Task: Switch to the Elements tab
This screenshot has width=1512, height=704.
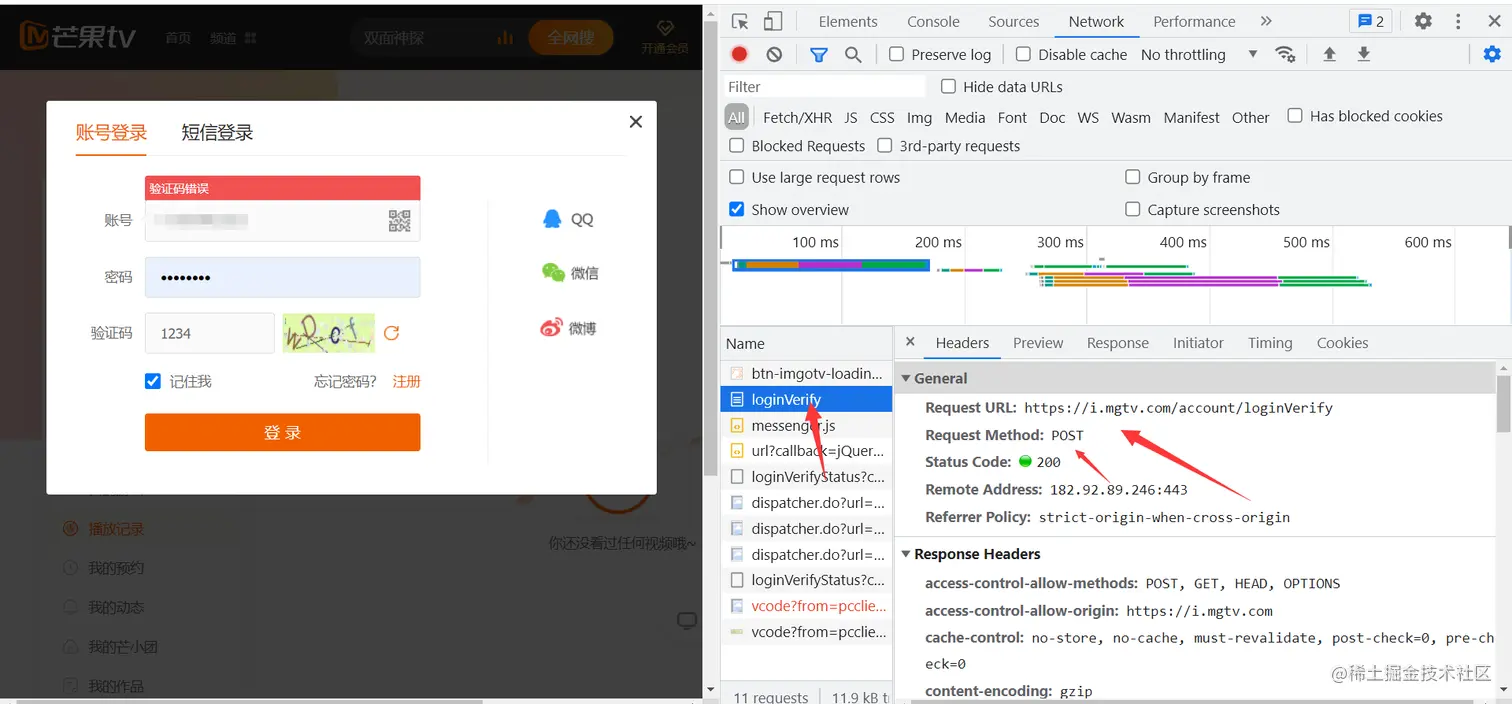Action: (x=848, y=21)
